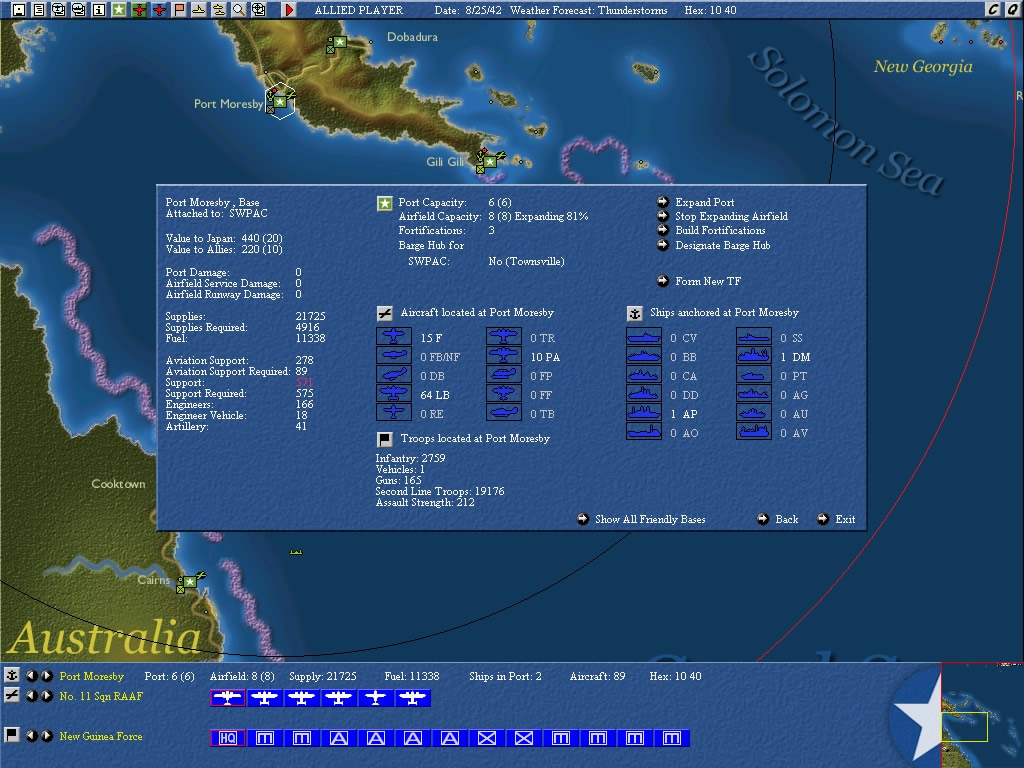1024x768 pixels.
Task: Click the single yellow ship toolbar icon
Action: [199, 10]
